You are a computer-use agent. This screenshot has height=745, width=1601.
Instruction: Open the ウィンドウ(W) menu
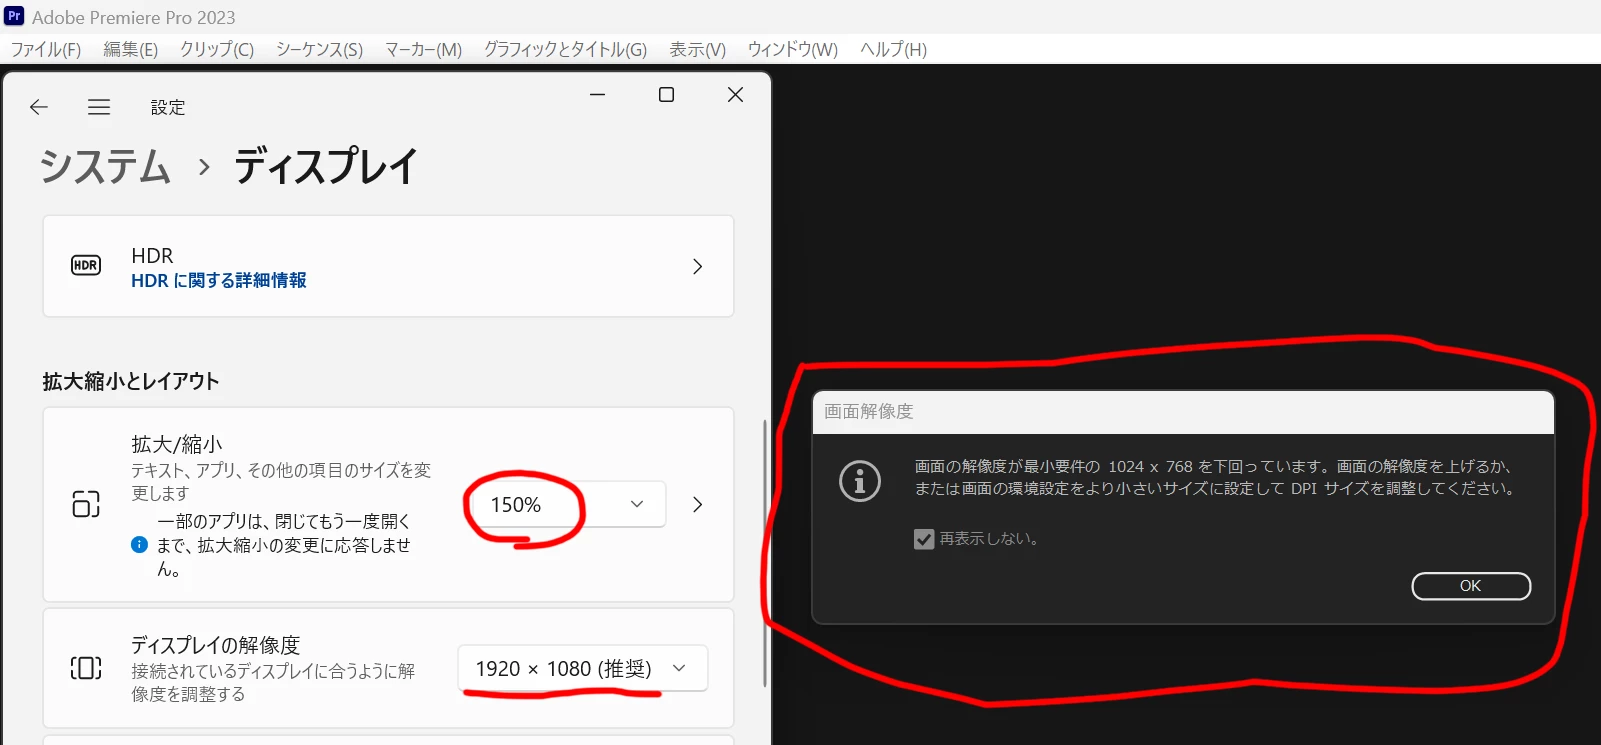click(x=793, y=49)
